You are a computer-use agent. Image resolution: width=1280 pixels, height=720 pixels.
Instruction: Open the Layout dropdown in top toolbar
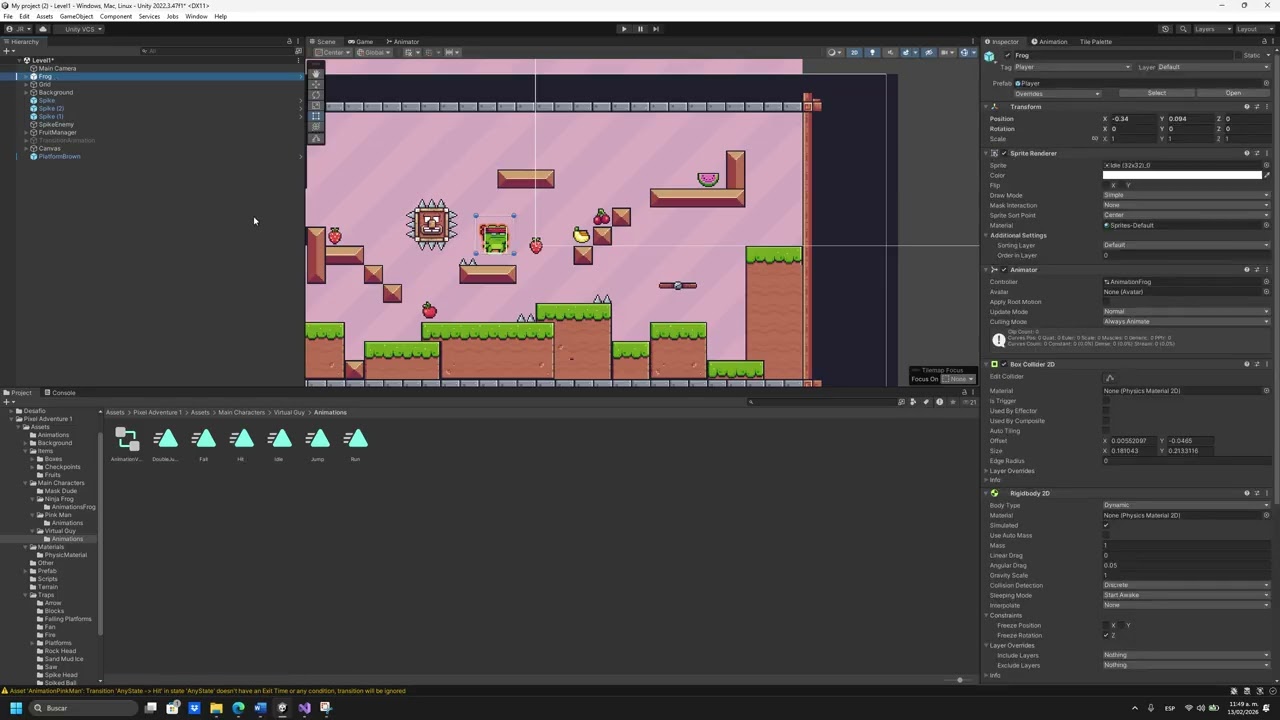[1252, 29]
